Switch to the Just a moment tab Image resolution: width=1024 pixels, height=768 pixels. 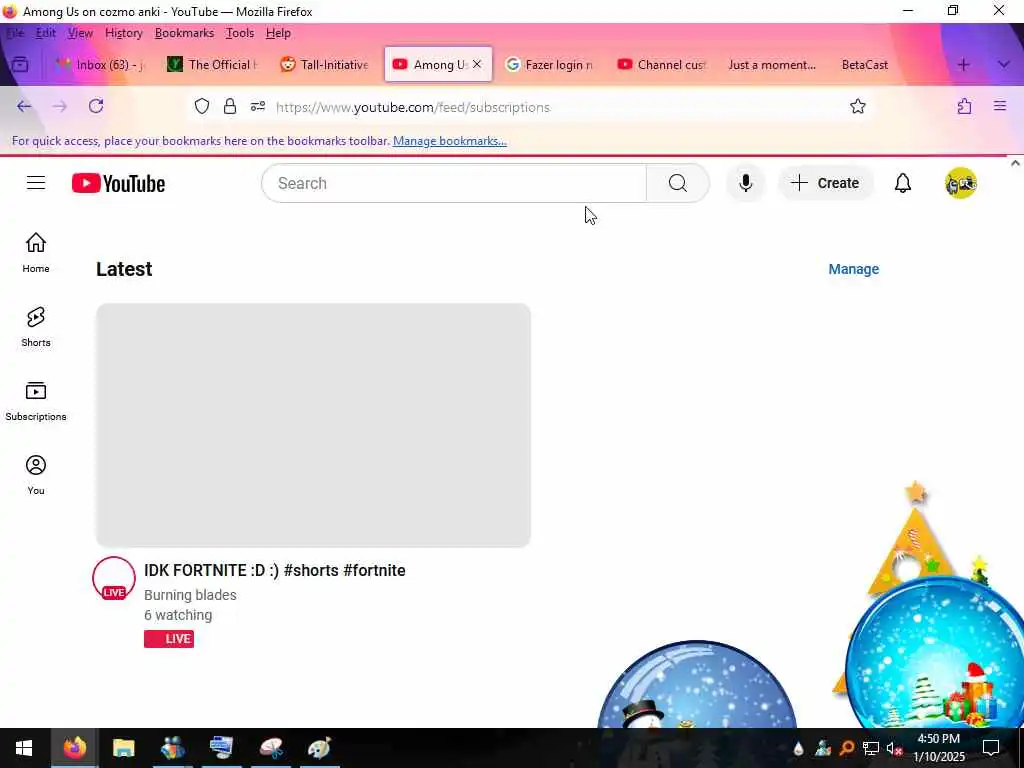click(772, 65)
